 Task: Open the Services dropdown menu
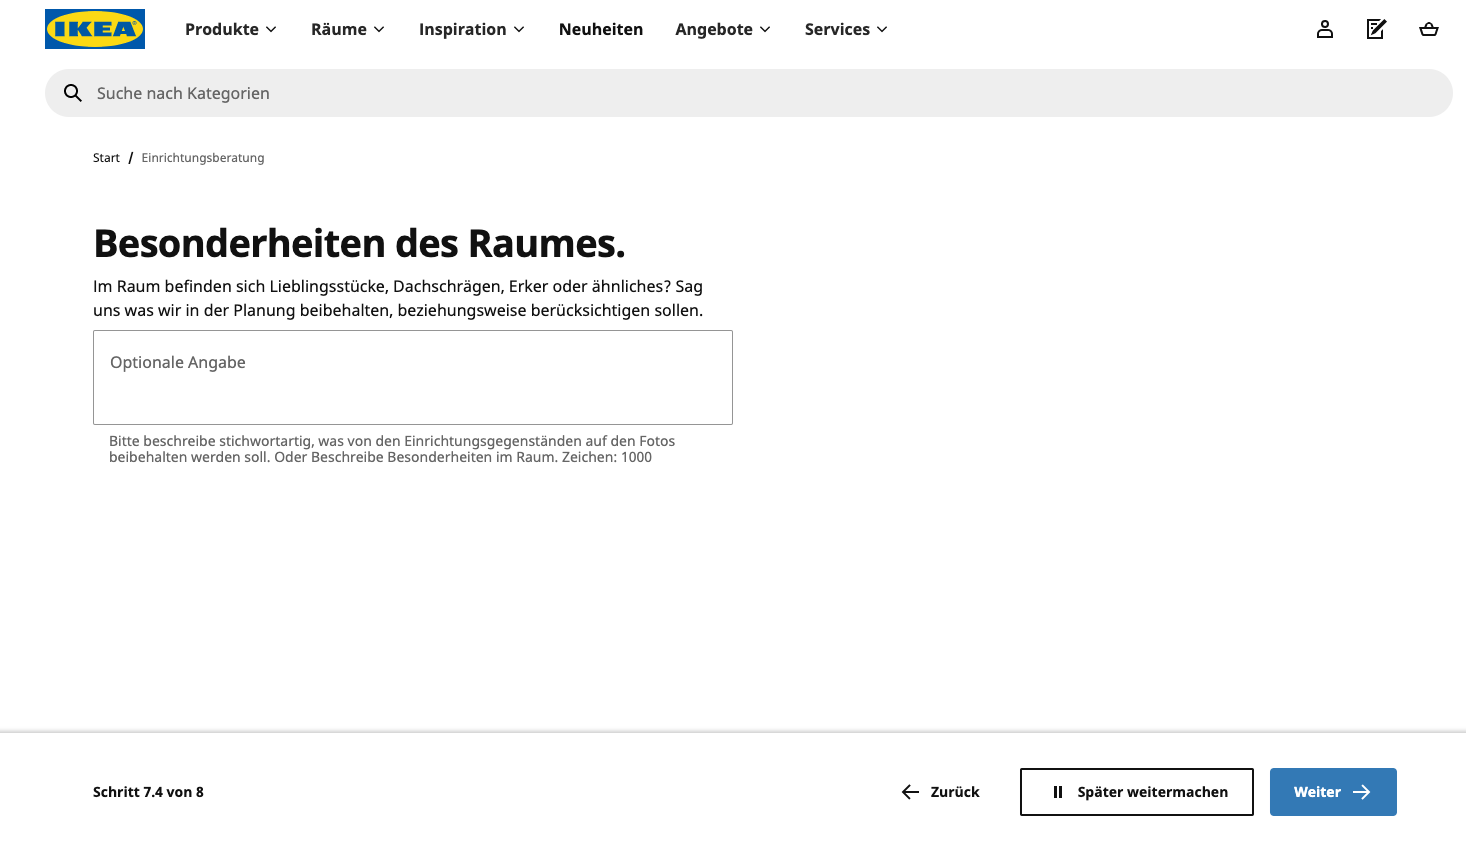coord(846,29)
